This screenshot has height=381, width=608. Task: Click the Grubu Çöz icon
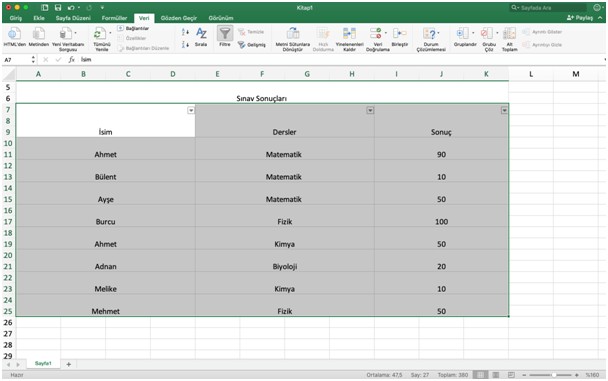(x=487, y=34)
